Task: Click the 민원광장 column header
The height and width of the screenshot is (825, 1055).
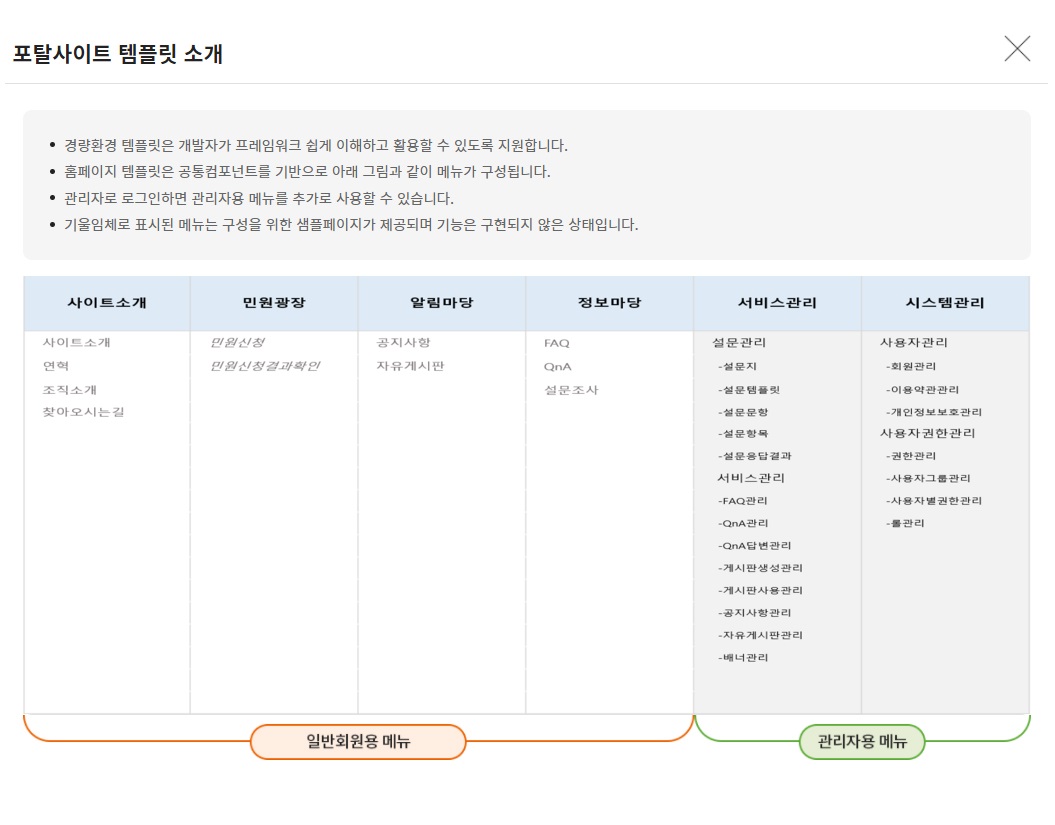Action: pos(274,303)
